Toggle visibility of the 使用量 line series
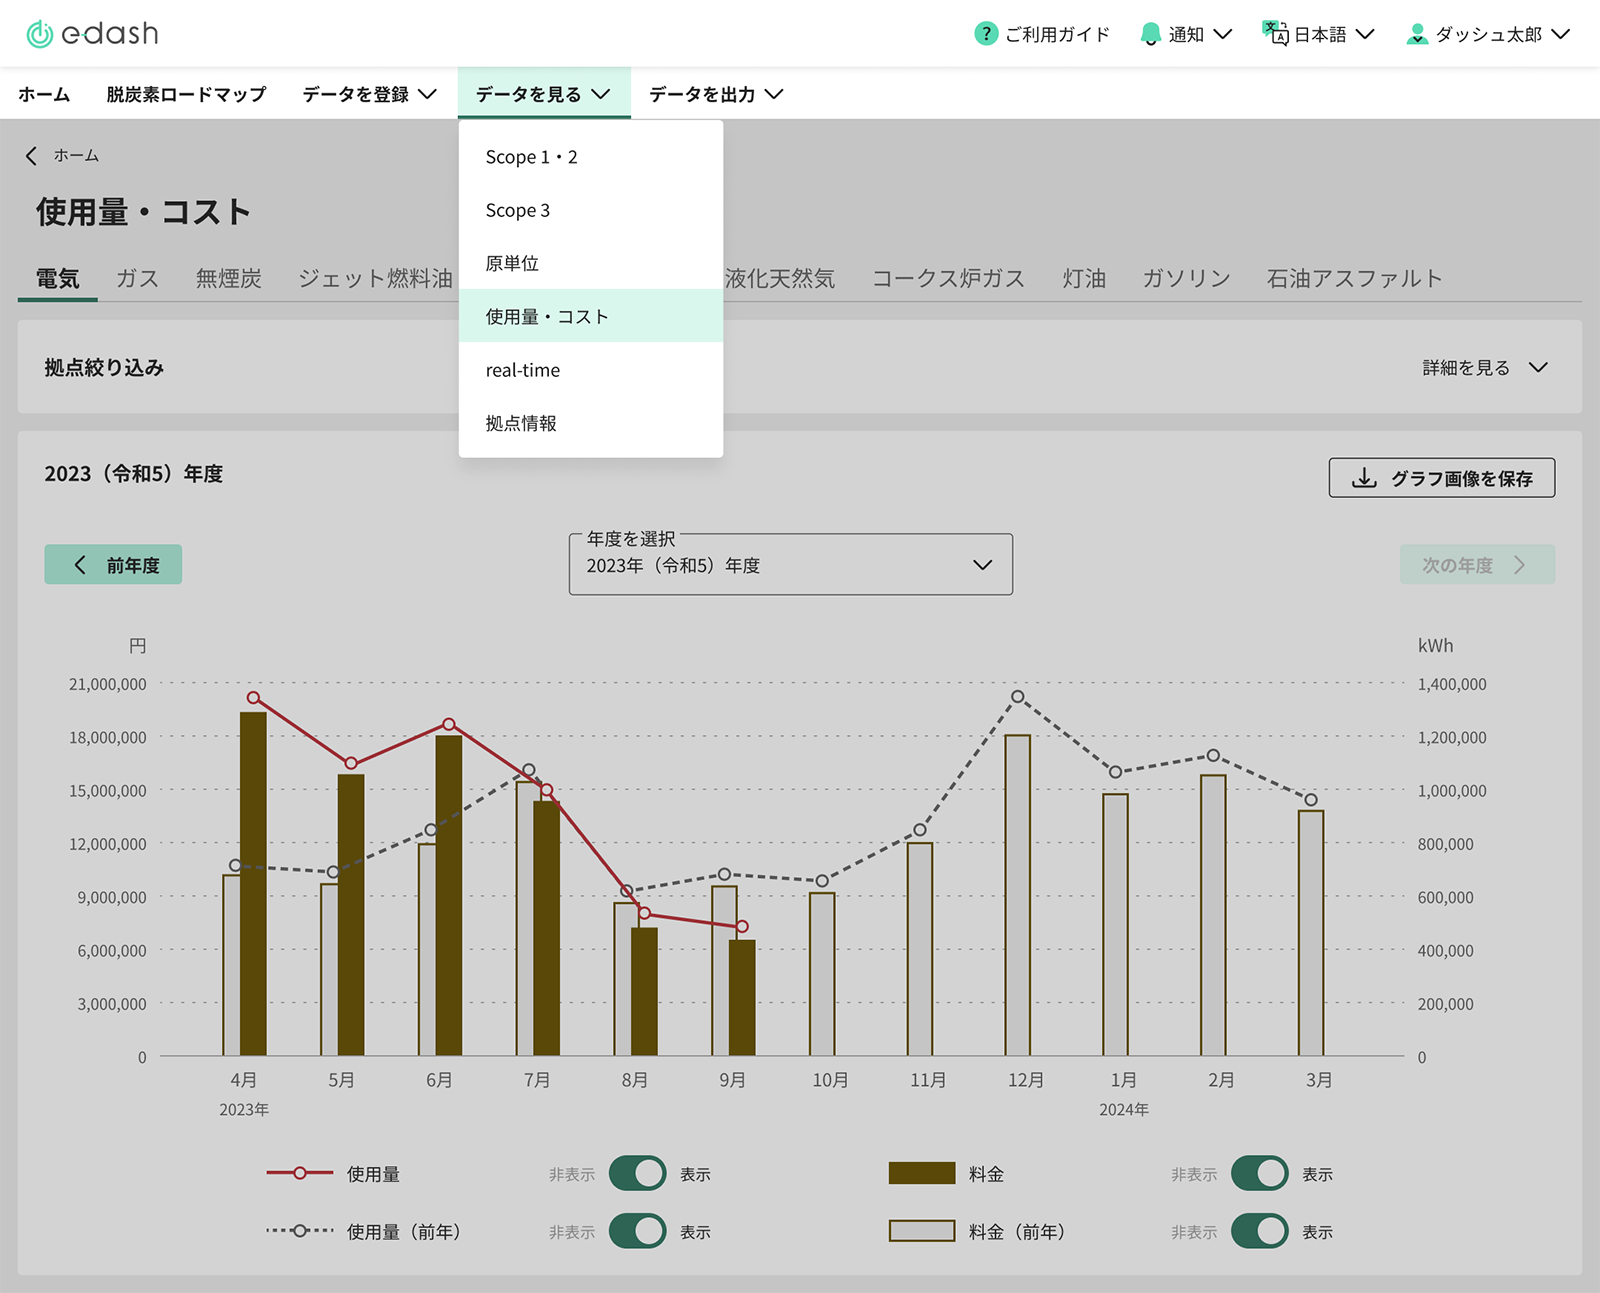The height and width of the screenshot is (1293, 1600). pos(637,1173)
